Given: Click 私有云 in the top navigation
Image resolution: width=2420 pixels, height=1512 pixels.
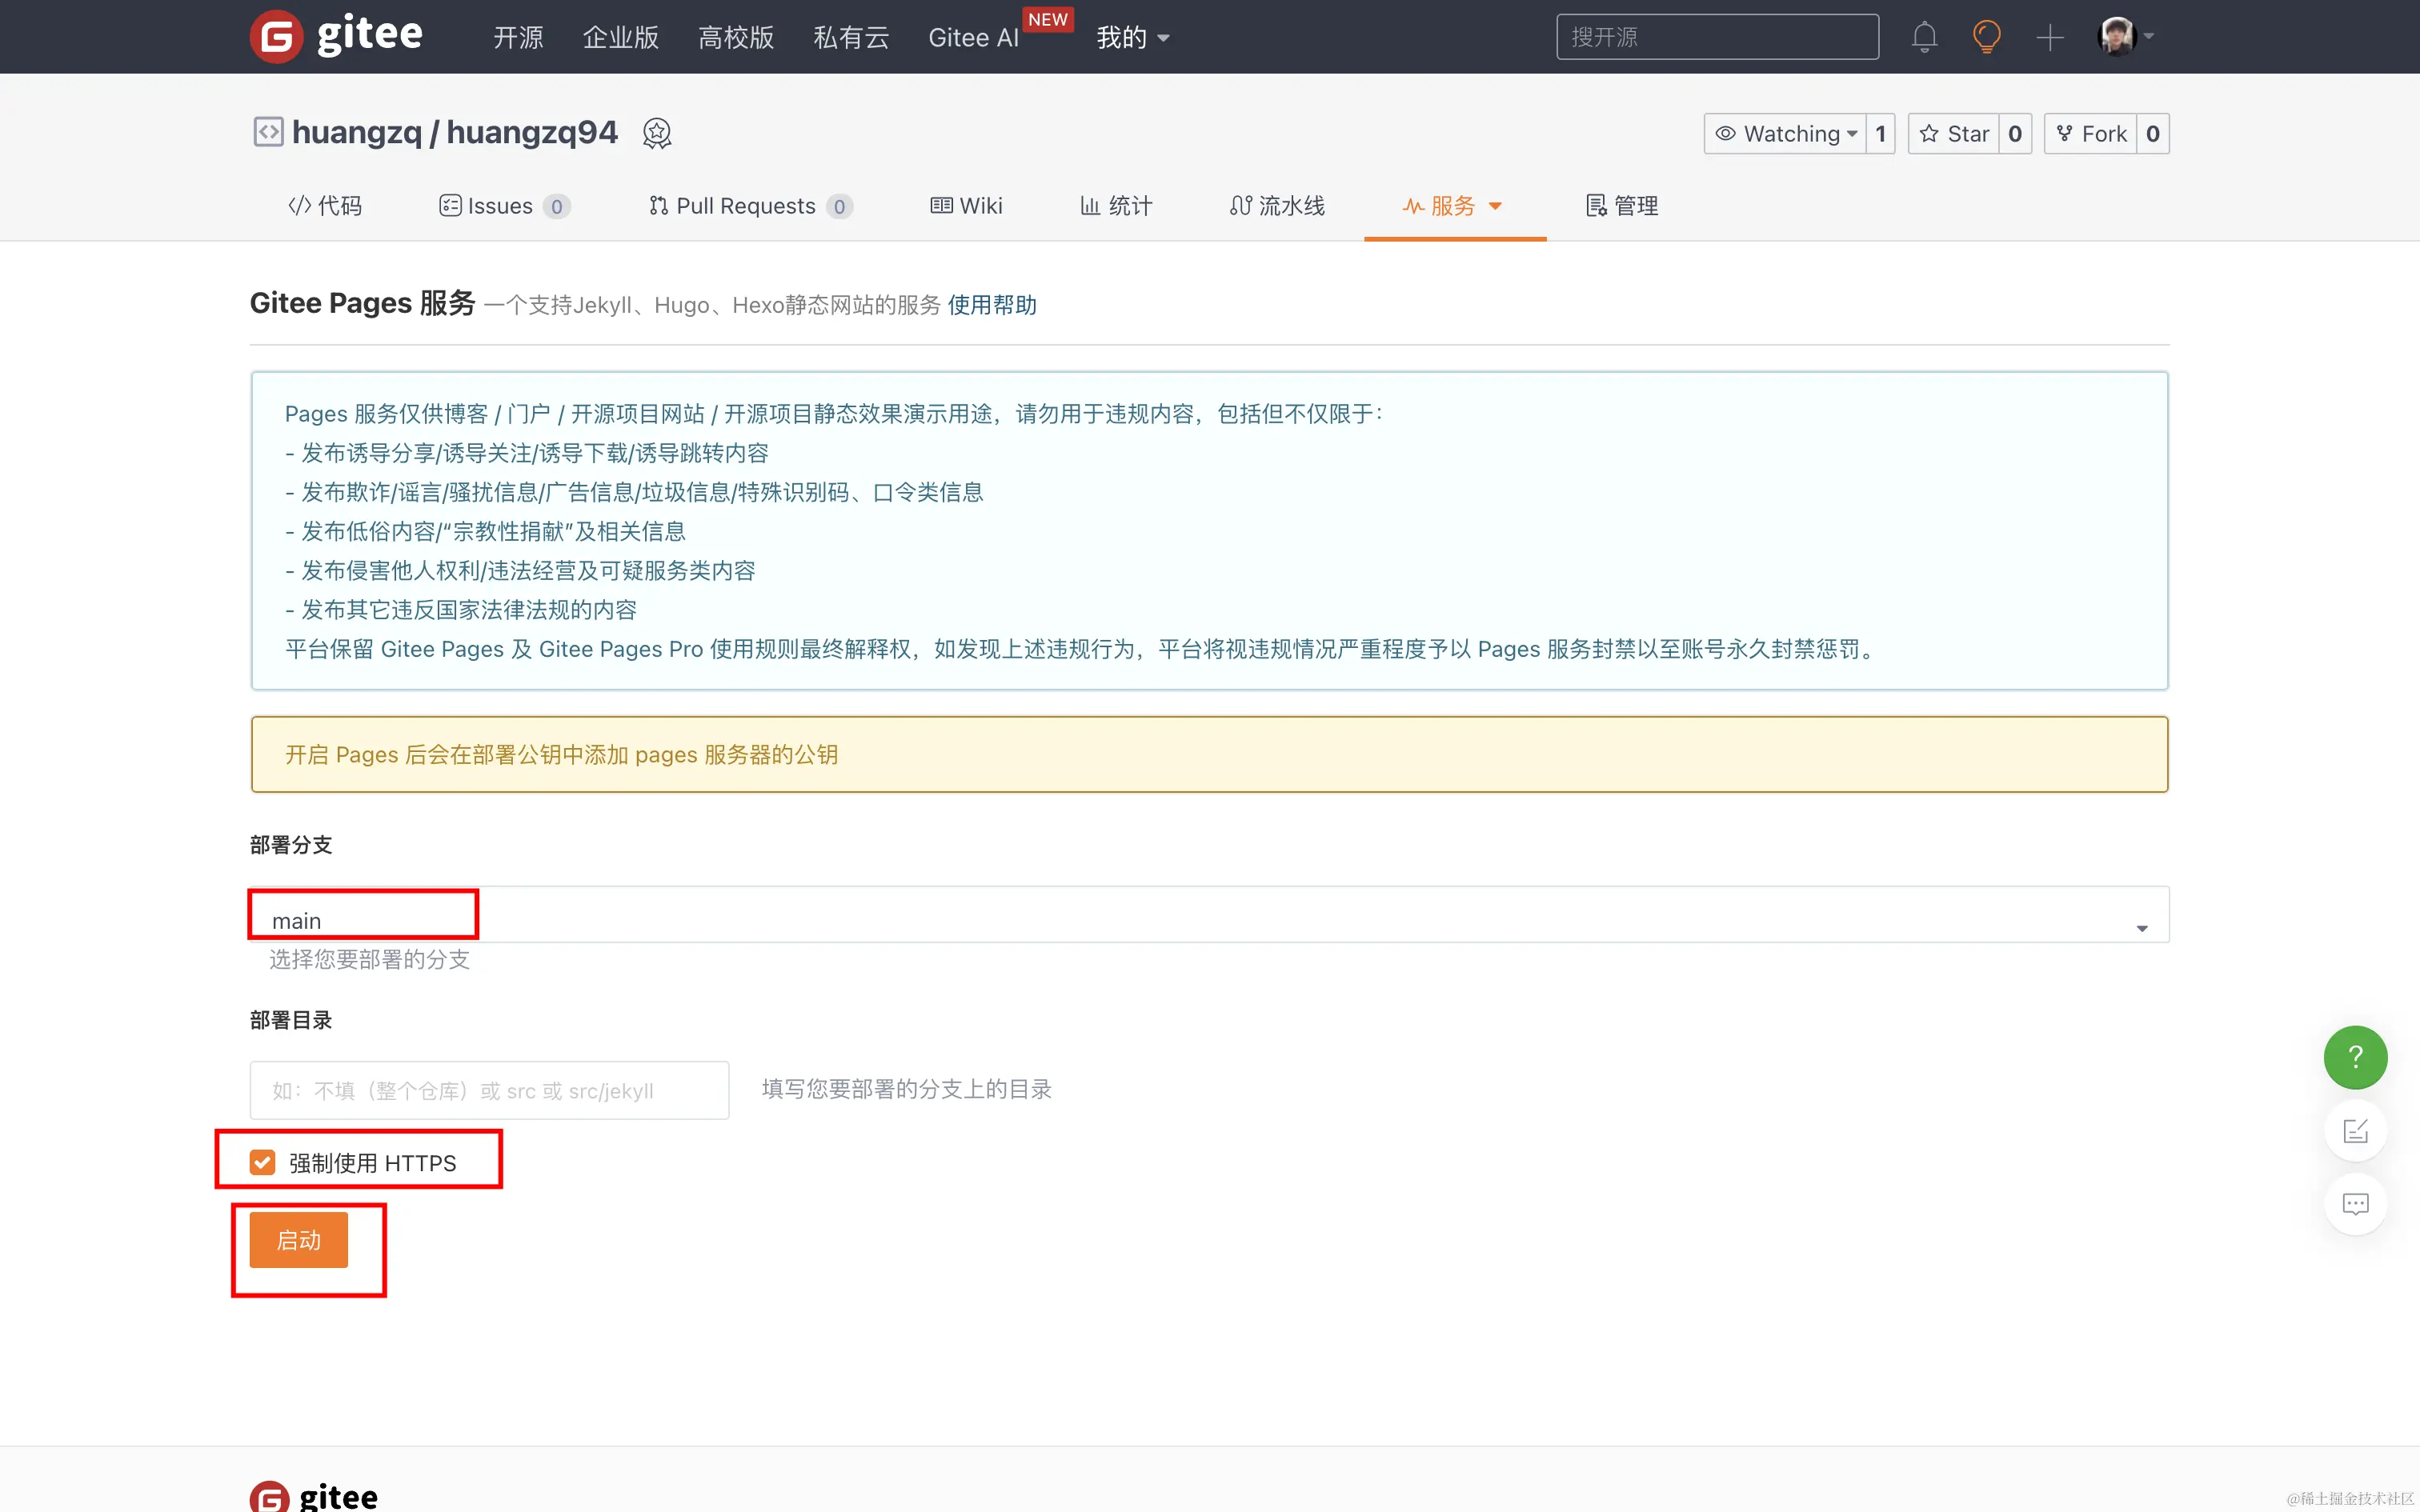Looking at the screenshot, I should point(851,38).
